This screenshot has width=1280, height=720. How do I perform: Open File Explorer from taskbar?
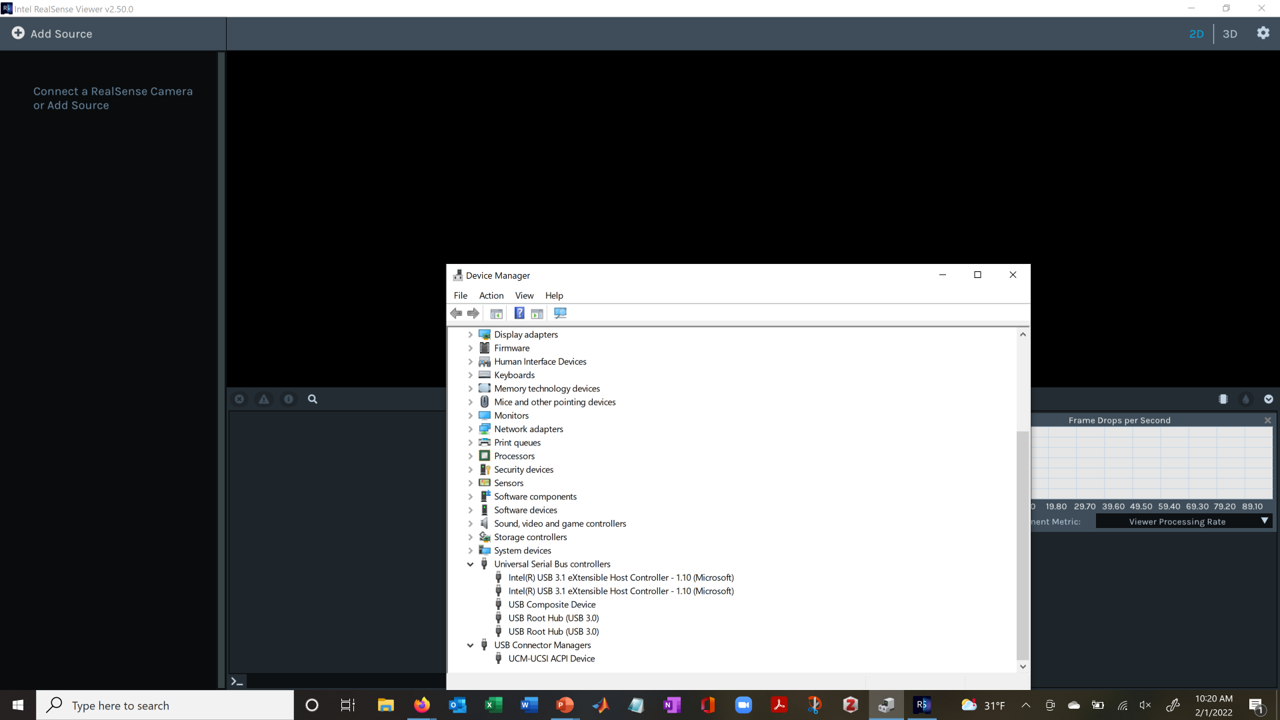click(386, 705)
